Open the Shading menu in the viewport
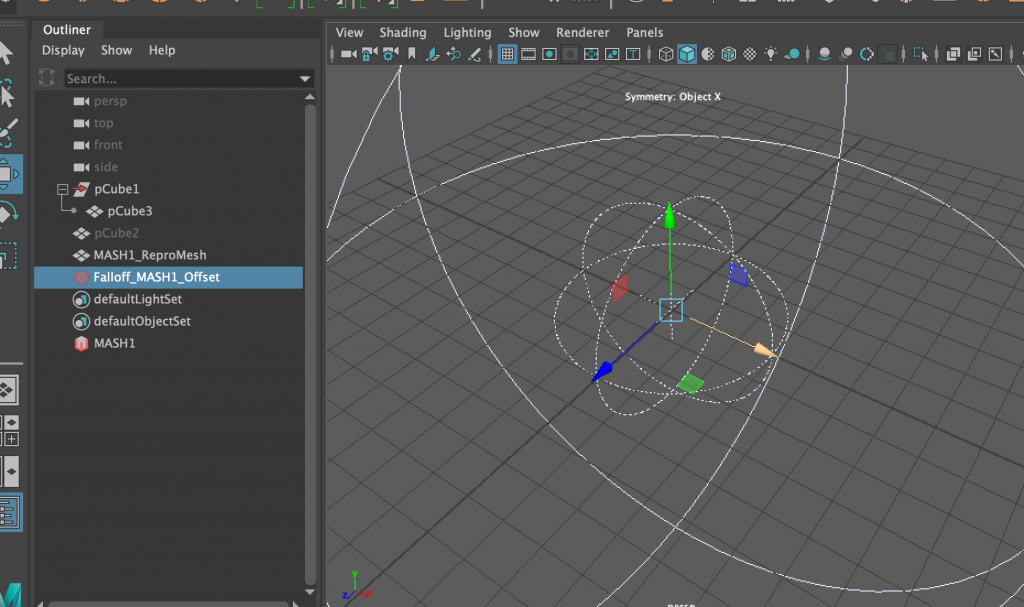 (403, 32)
